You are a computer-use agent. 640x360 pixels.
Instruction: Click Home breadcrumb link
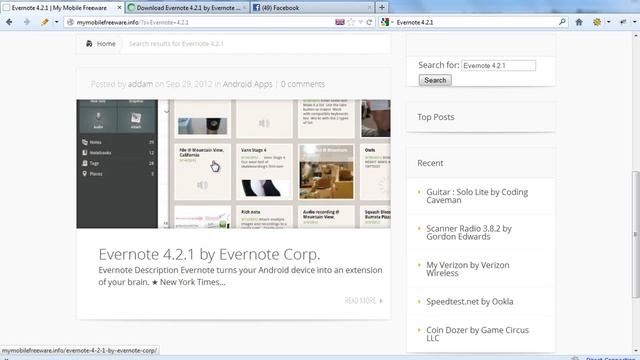[106, 44]
